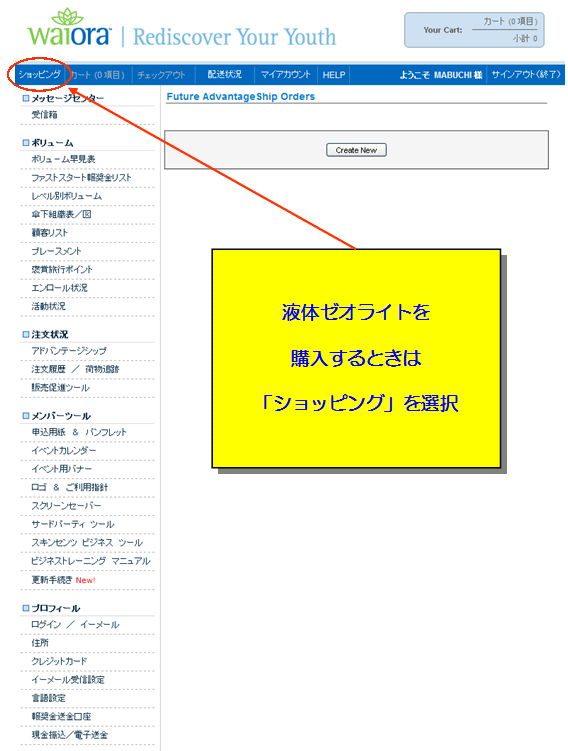Viewport: 568px width, 751px height.
Task: Open the 配送状況 tab
Action: coord(224,74)
